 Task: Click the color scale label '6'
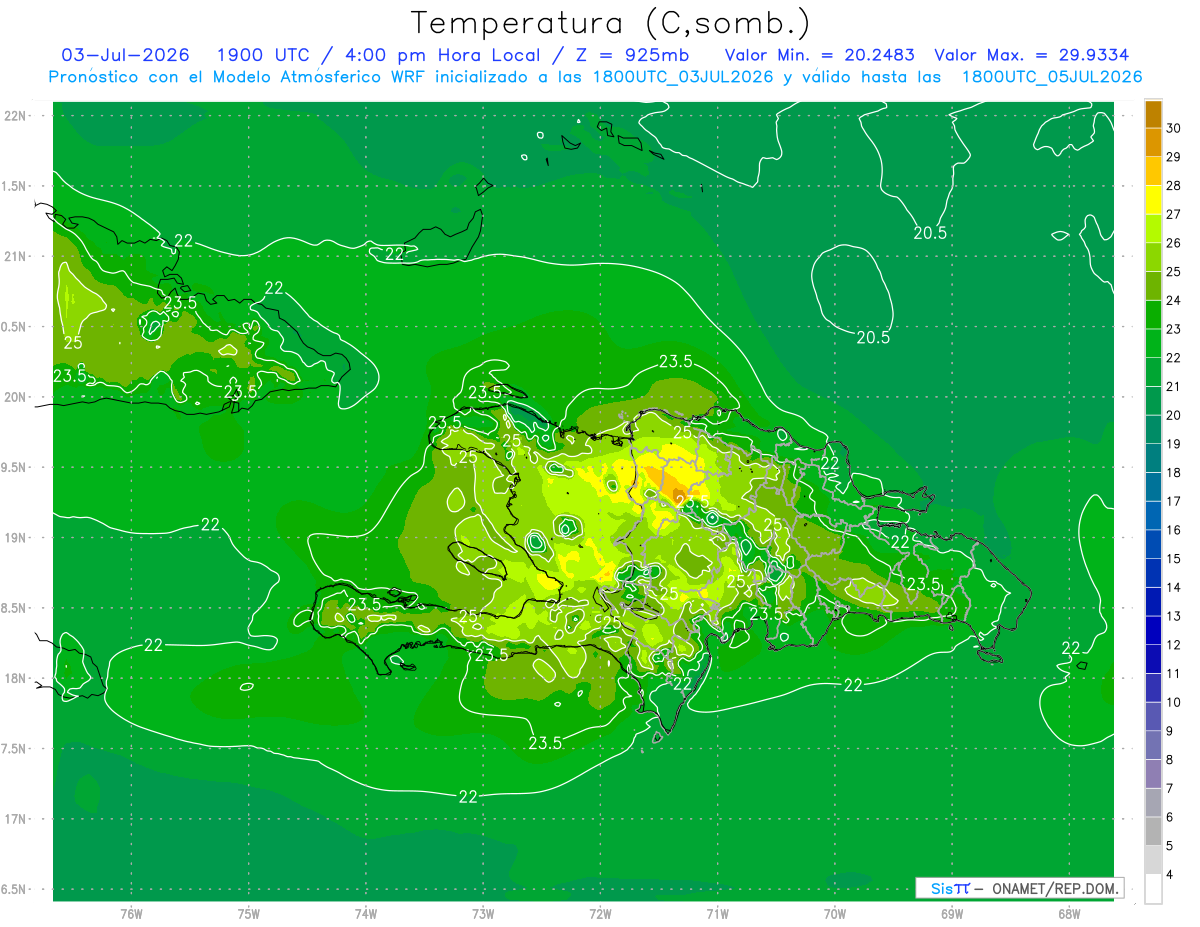1170,818
